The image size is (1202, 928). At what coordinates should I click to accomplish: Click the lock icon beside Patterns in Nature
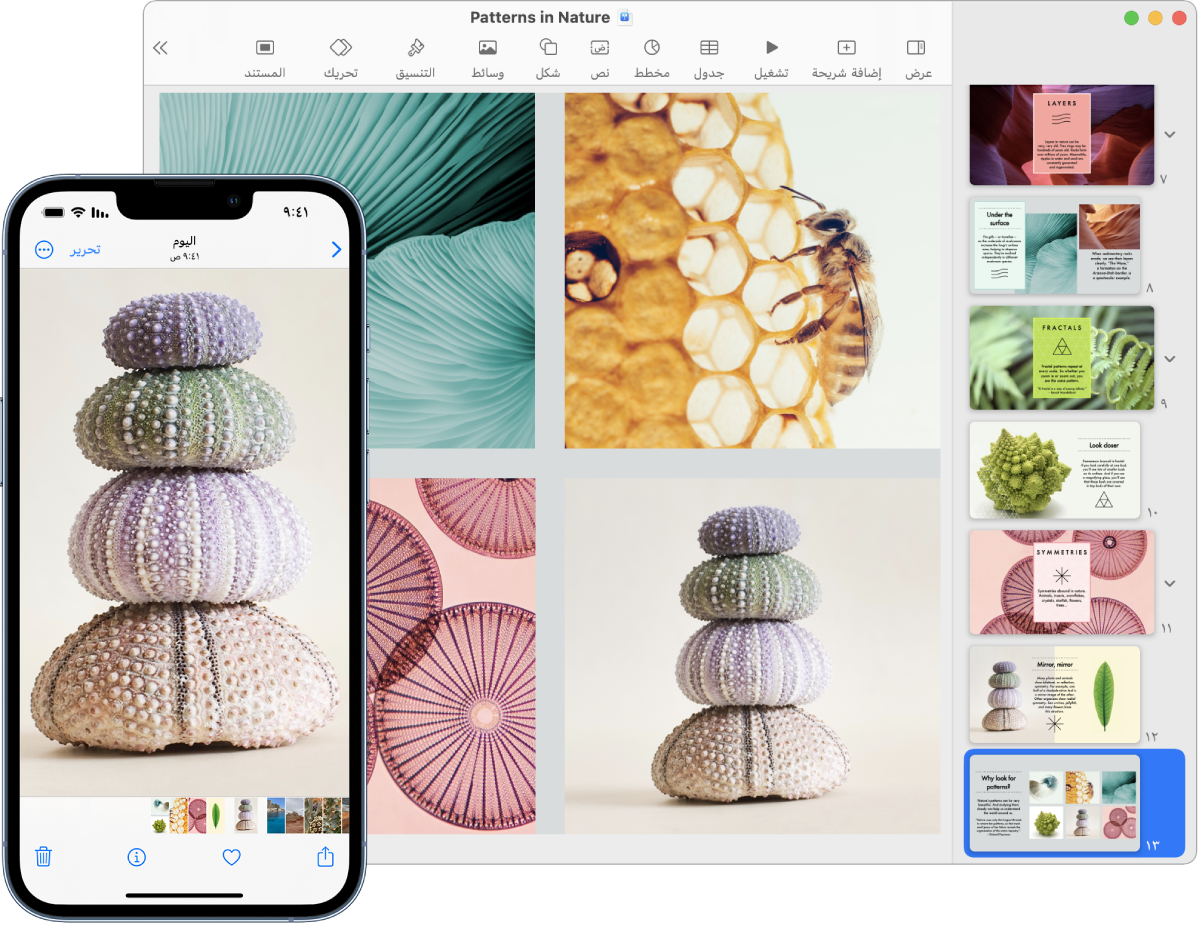click(x=625, y=16)
